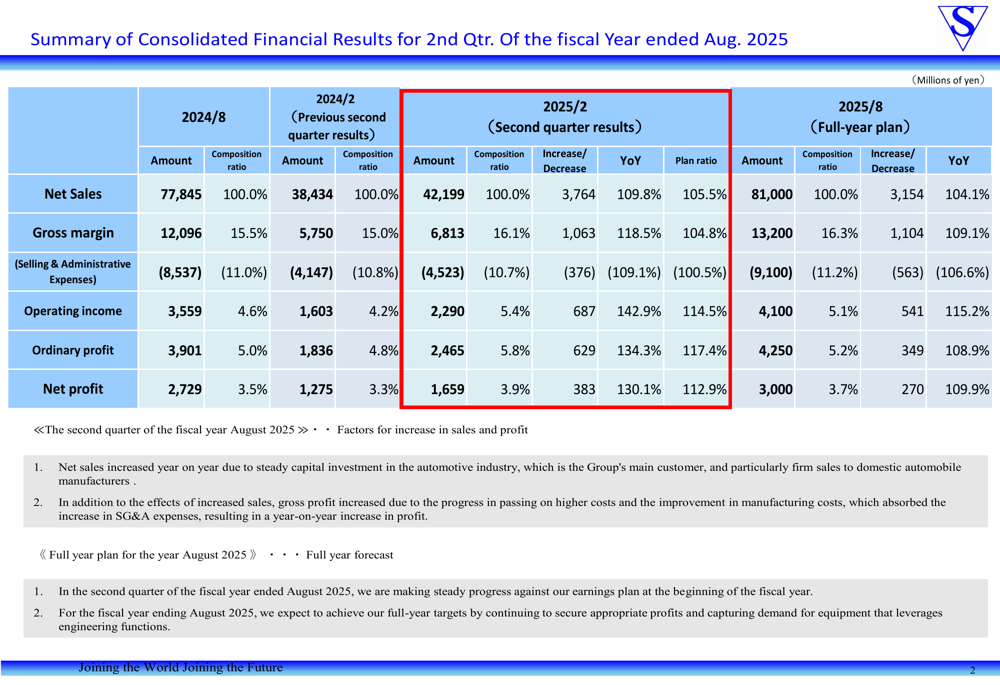Click the Net Sales value 38,434
The width and height of the screenshot is (1000, 685).
[x=312, y=194]
